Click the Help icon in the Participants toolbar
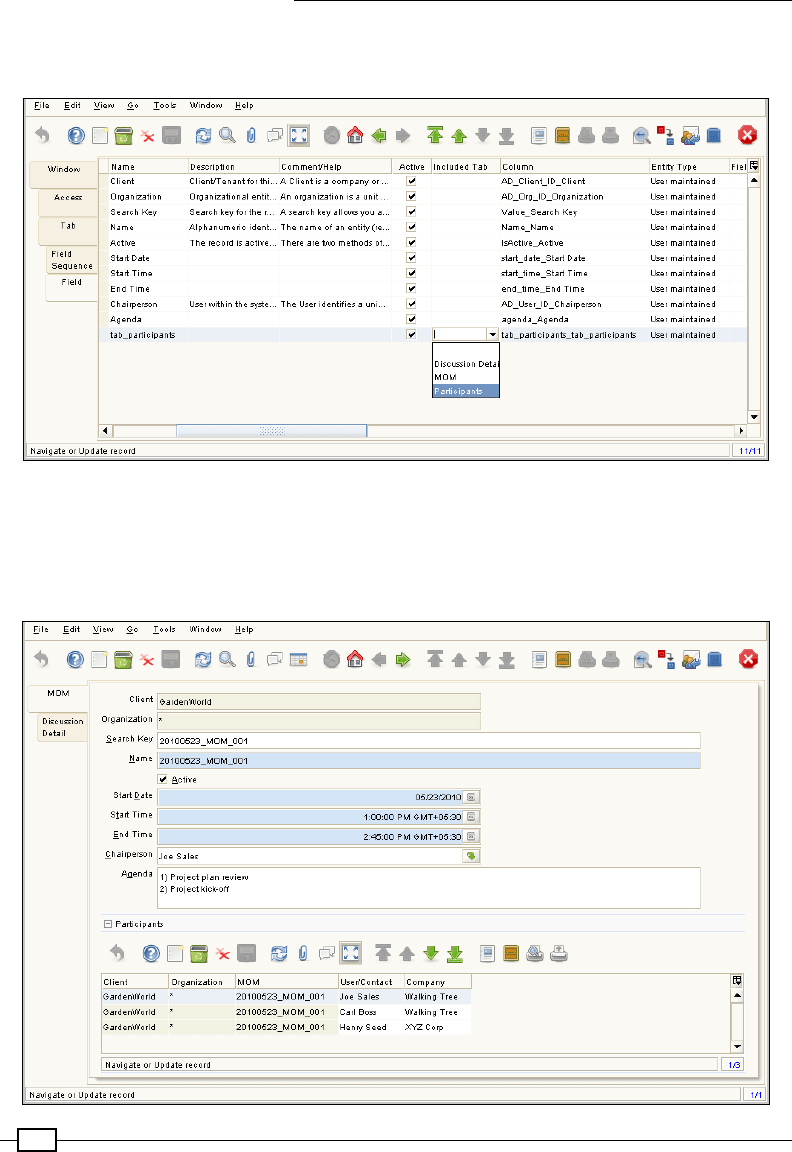 [152, 954]
